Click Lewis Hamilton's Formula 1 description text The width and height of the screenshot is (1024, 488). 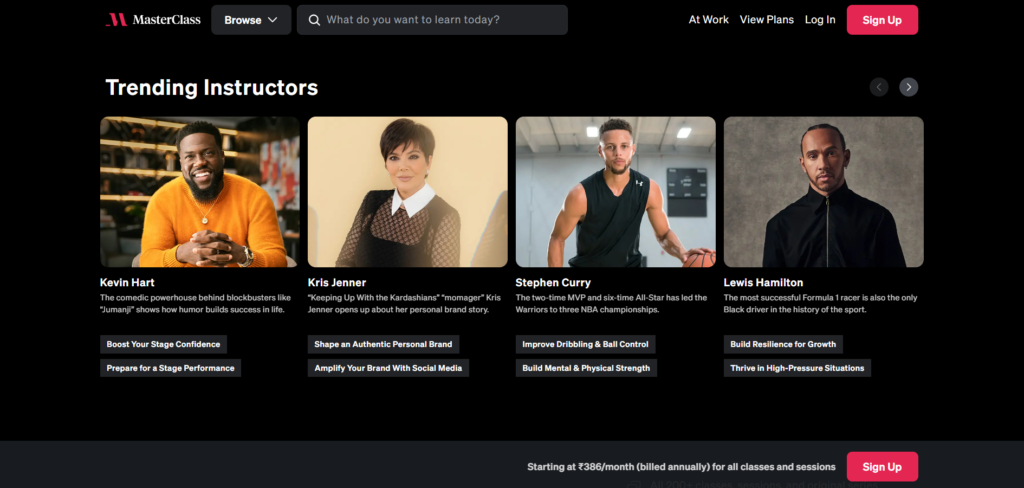pyautogui.click(x=820, y=303)
